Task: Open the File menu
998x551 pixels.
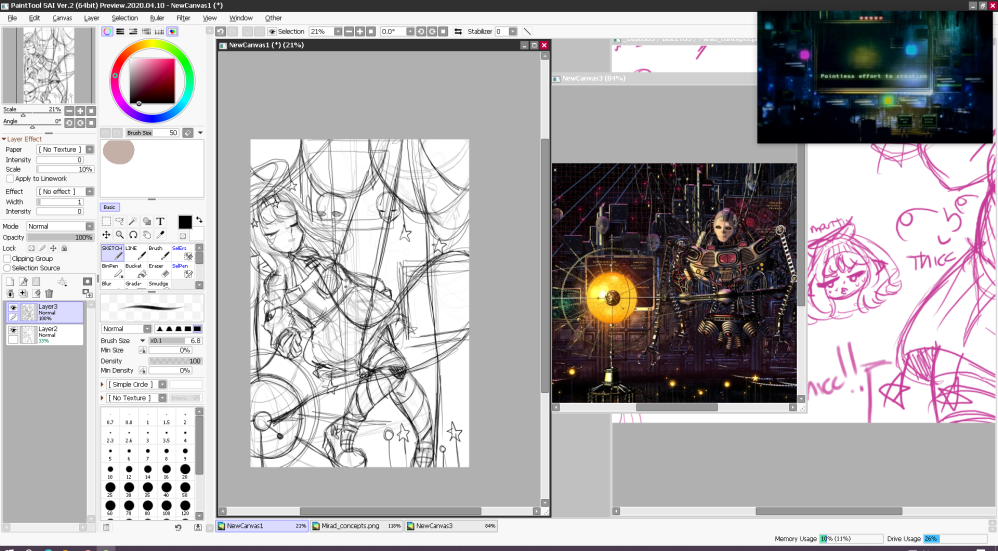Action: point(12,18)
